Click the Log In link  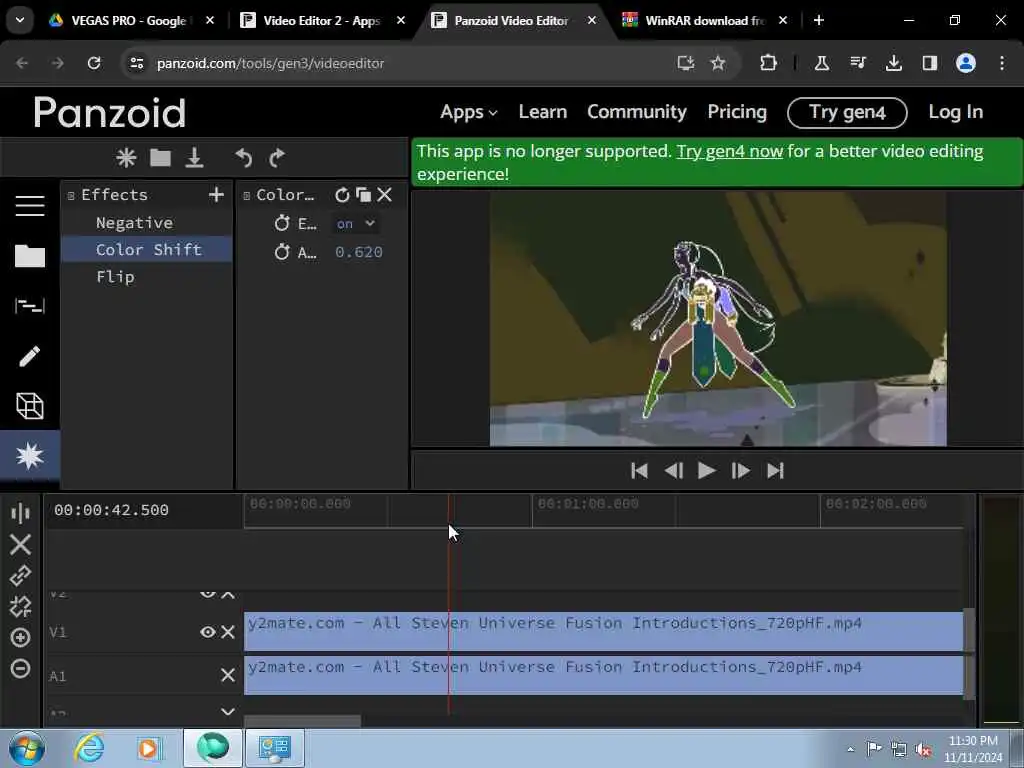pos(955,112)
